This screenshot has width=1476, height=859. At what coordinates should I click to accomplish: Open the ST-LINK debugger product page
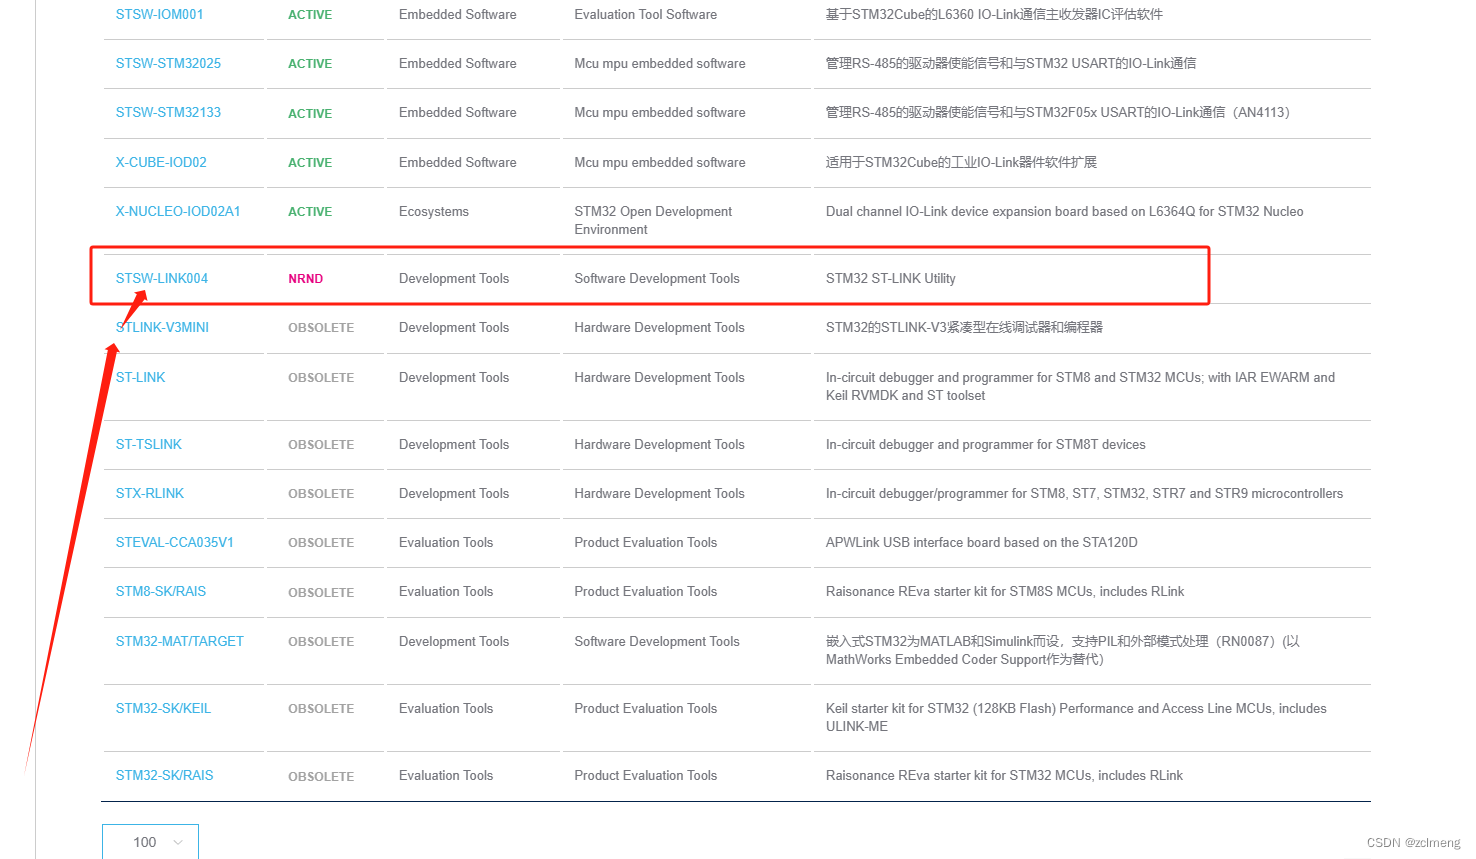click(139, 377)
